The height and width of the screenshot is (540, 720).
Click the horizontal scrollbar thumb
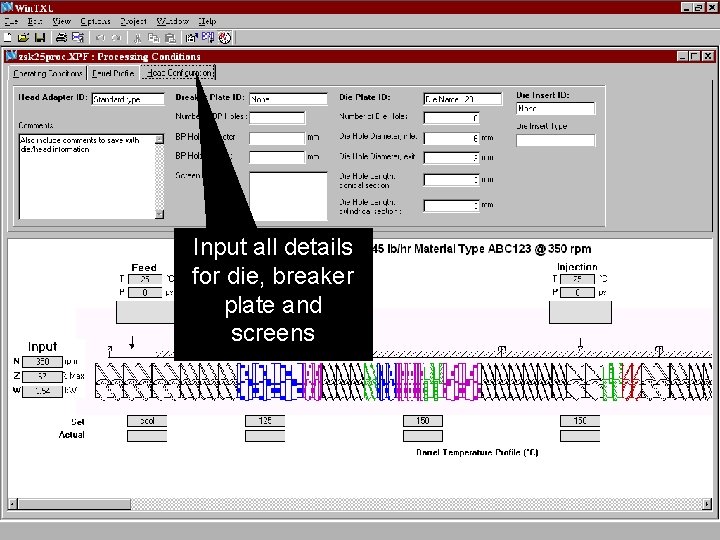pyautogui.click(x=74, y=504)
